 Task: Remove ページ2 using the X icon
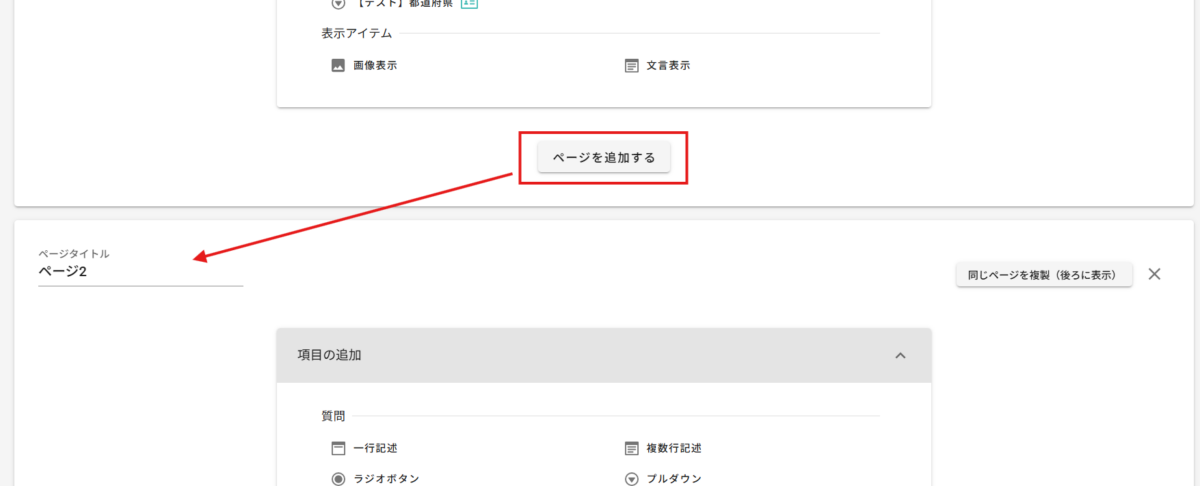pos(1154,274)
